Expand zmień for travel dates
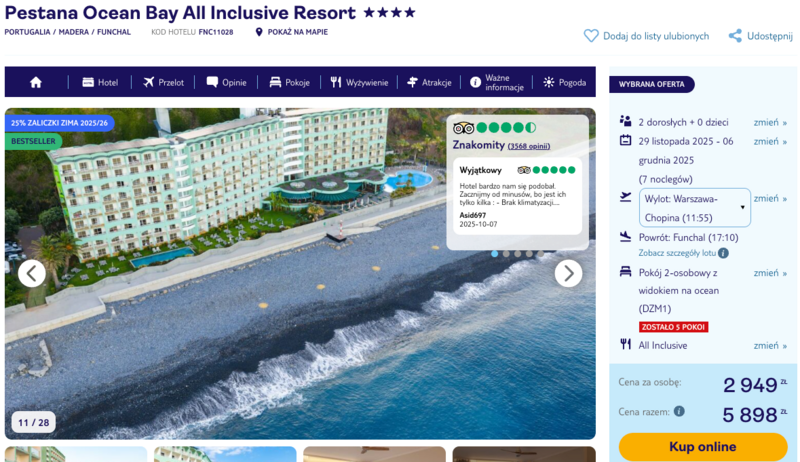The image size is (800, 462). click(x=769, y=142)
